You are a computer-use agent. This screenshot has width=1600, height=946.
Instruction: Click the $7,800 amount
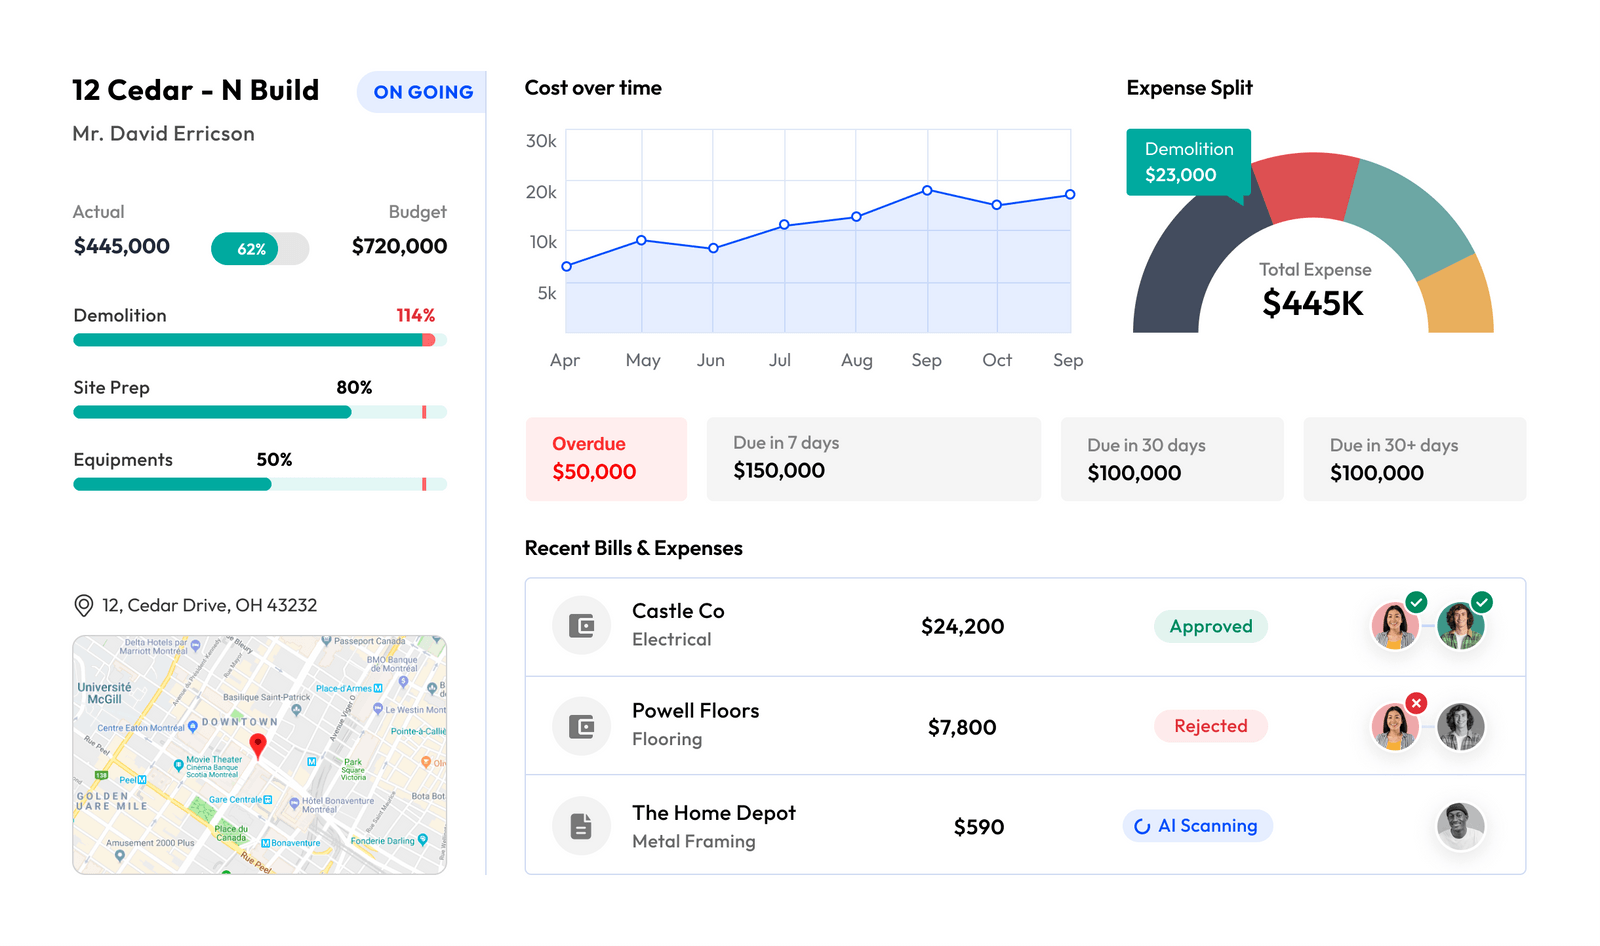pyautogui.click(x=962, y=727)
